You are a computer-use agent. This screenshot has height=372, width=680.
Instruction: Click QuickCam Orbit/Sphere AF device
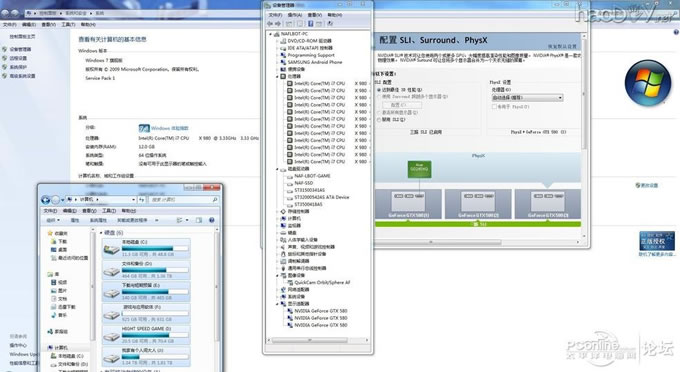[x=322, y=282]
